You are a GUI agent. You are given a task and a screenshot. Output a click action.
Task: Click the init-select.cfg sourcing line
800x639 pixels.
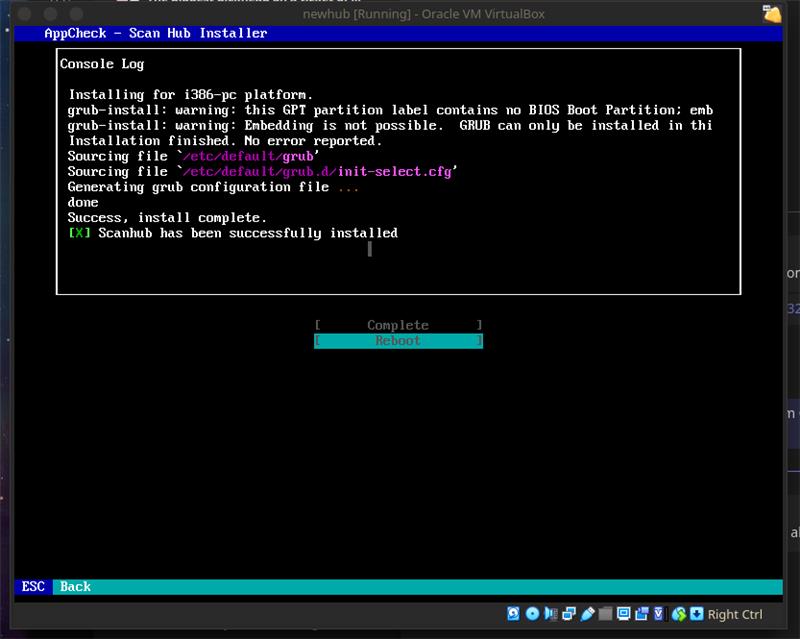coord(262,171)
